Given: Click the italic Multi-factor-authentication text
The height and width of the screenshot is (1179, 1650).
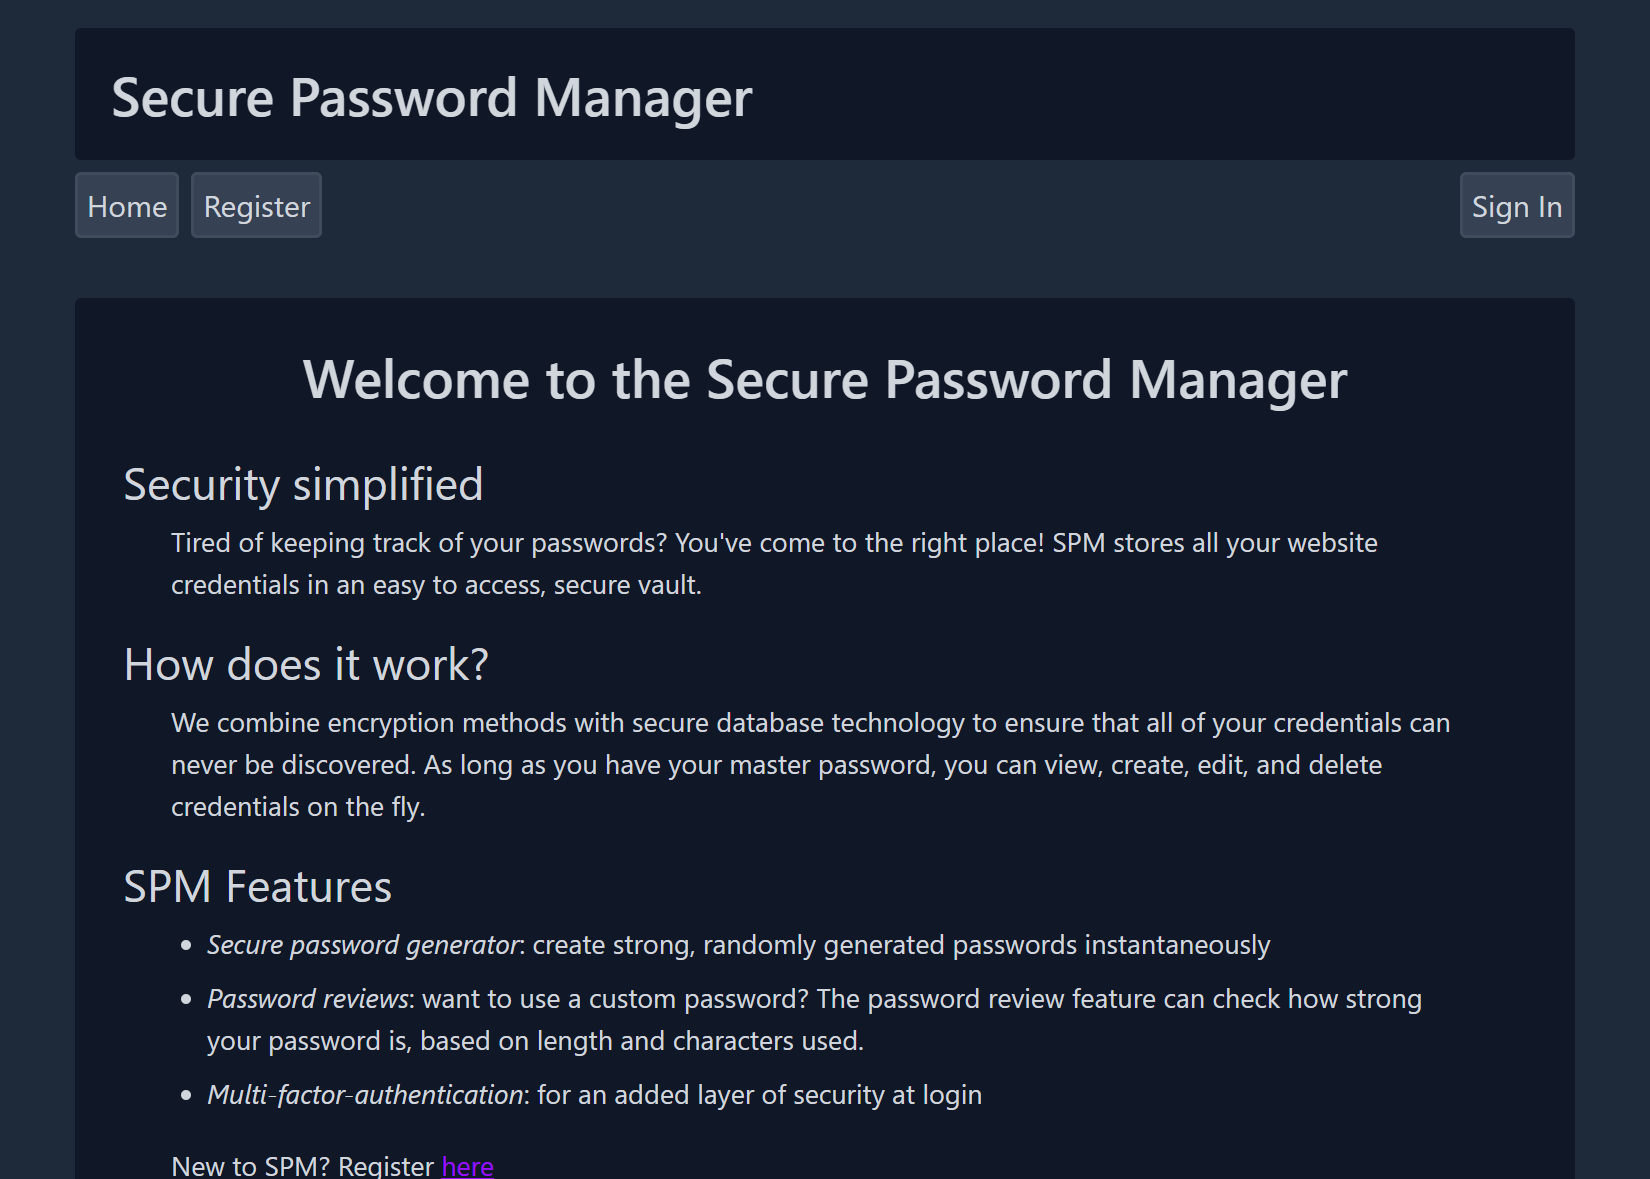Looking at the screenshot, I should pos(365,1095).
